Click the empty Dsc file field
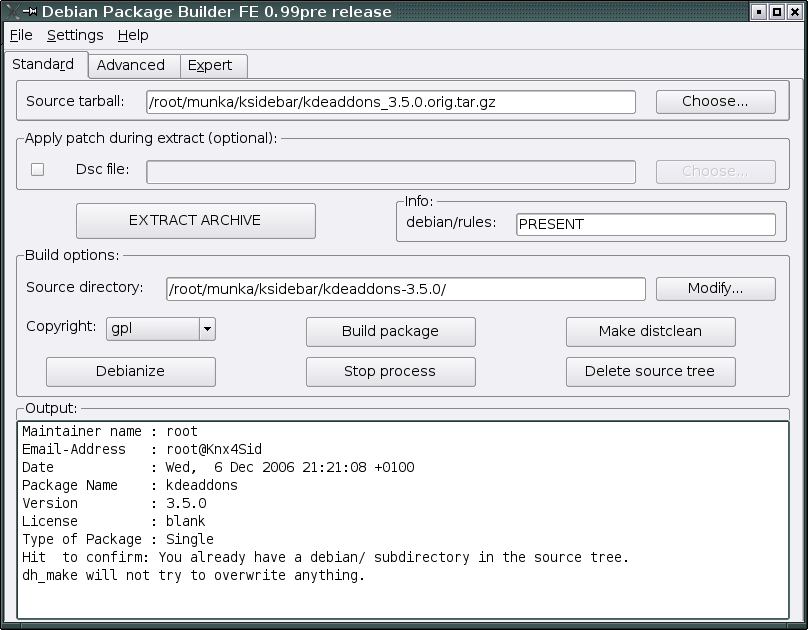 [391, 172]
